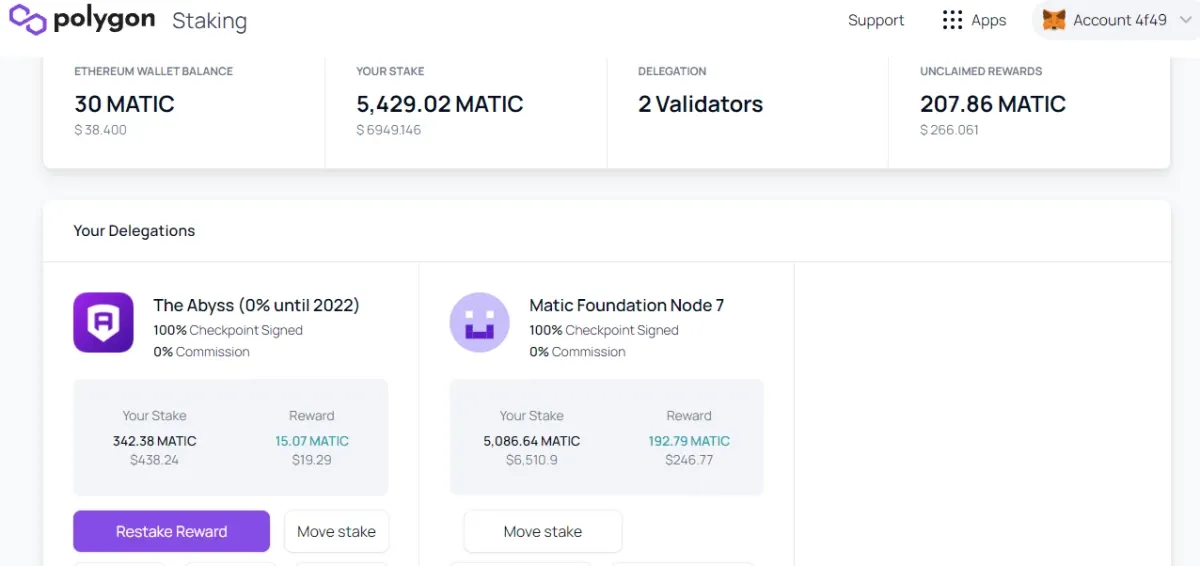Open Account 4f49 wallet menu

pyautogui.click(x=1115, y=20)
